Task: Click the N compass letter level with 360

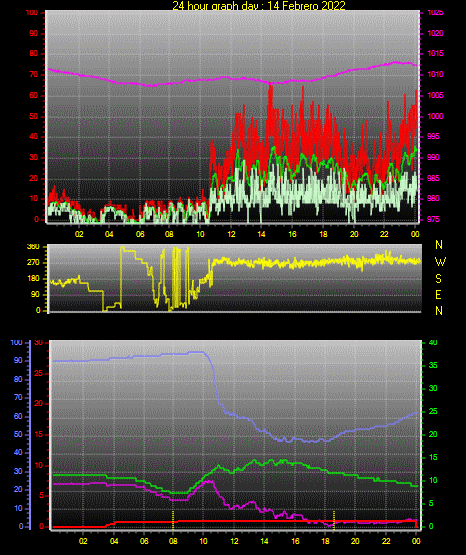Action: click(x=439, y=245)
